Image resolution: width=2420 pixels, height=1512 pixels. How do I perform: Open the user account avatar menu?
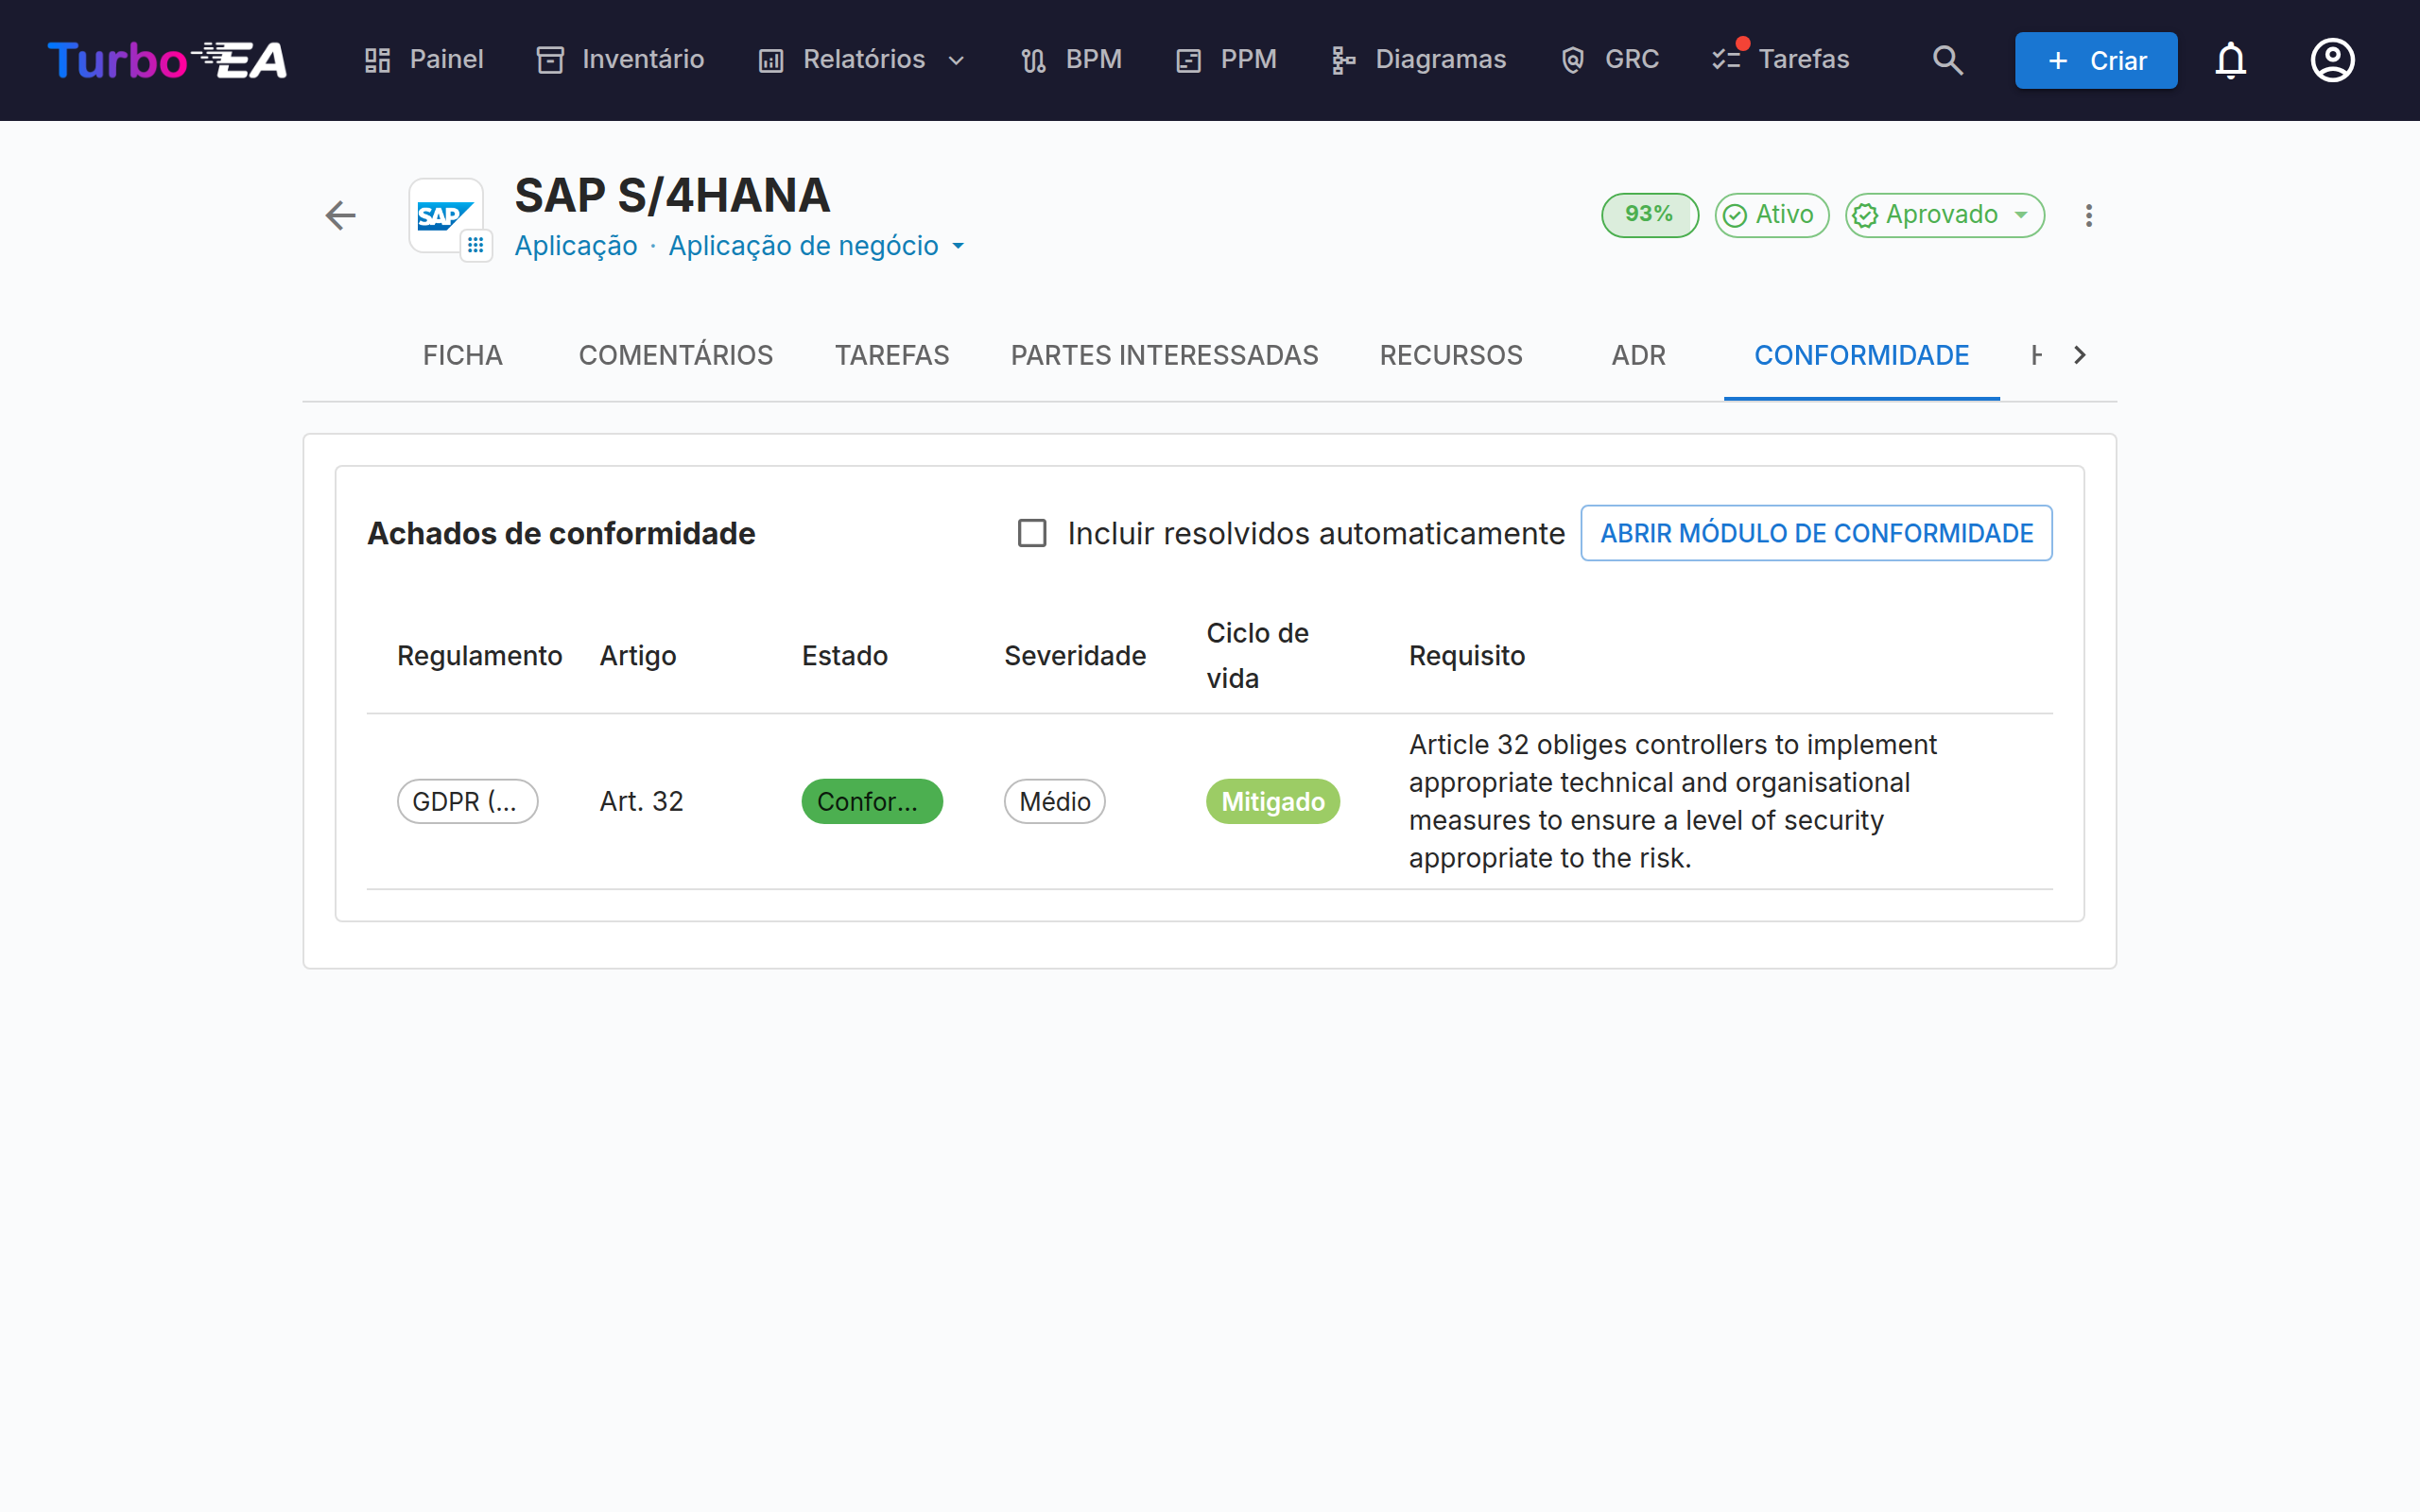[2332, 60]
